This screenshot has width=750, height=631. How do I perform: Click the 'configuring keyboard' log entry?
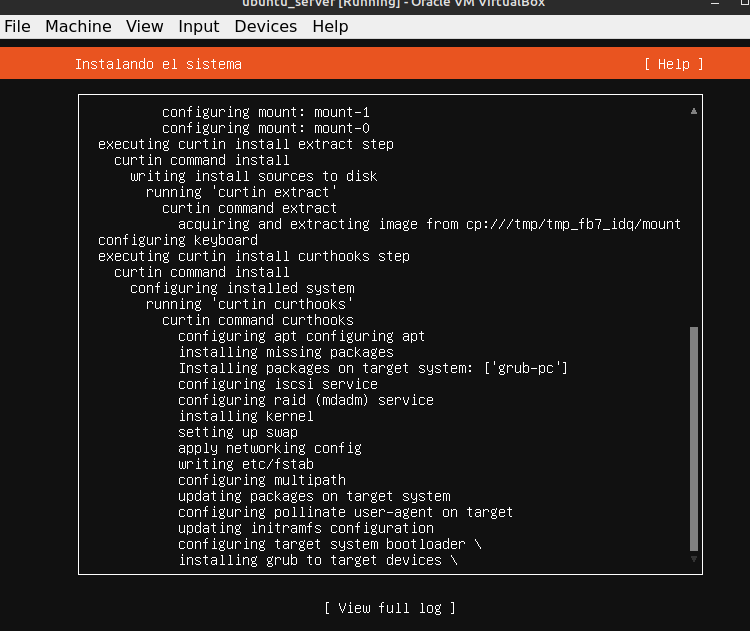[x=177, y=240]
